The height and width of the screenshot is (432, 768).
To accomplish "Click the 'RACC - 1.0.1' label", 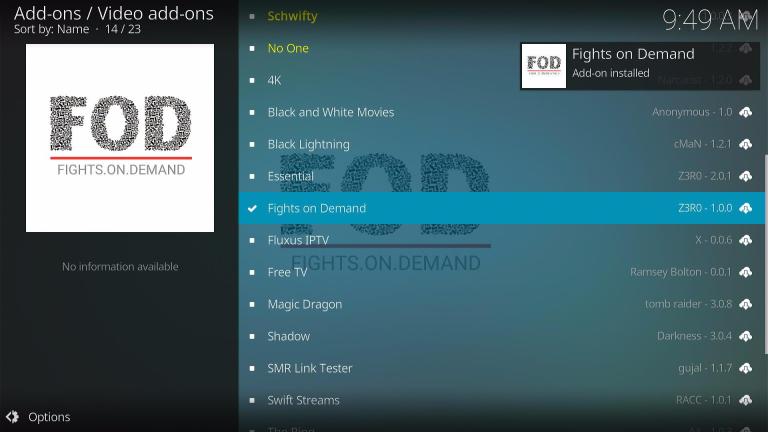I will pos(704,400).
